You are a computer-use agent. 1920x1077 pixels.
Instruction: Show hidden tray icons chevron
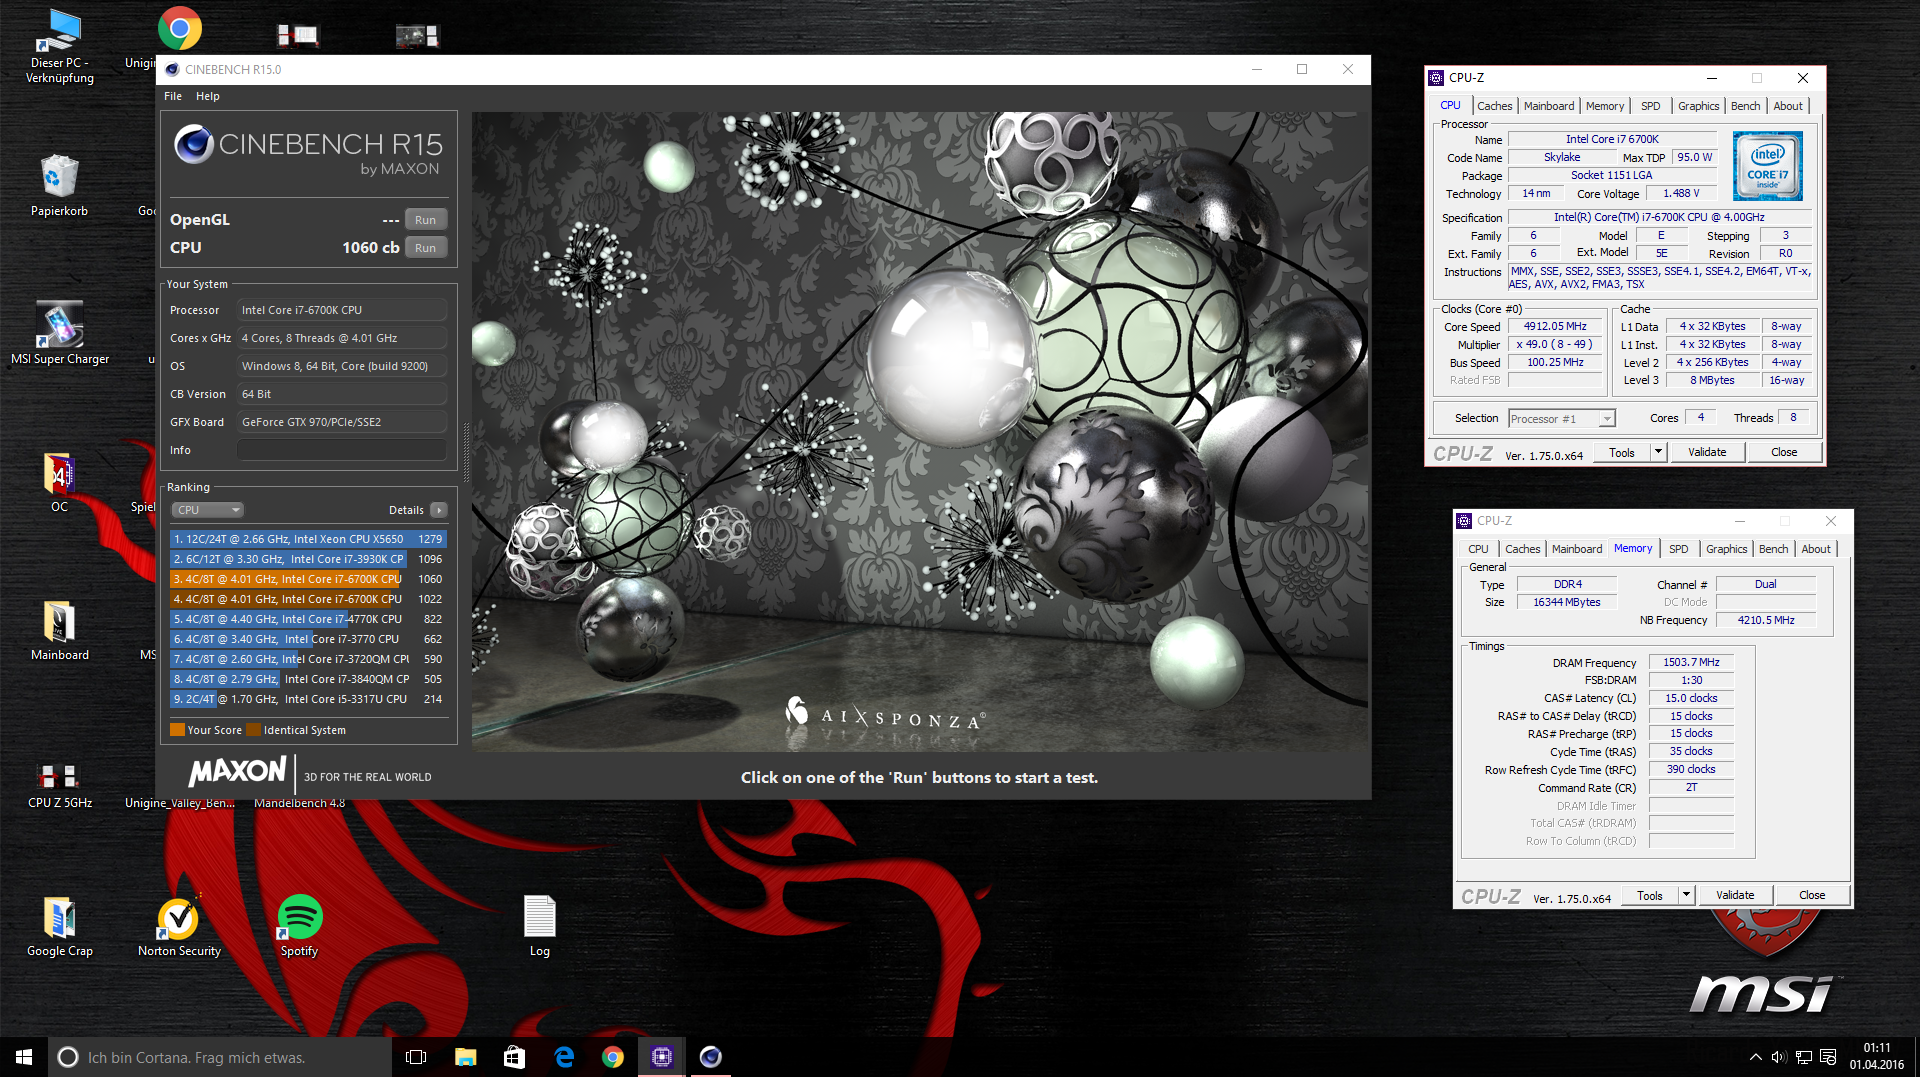pos(1755,1057)
